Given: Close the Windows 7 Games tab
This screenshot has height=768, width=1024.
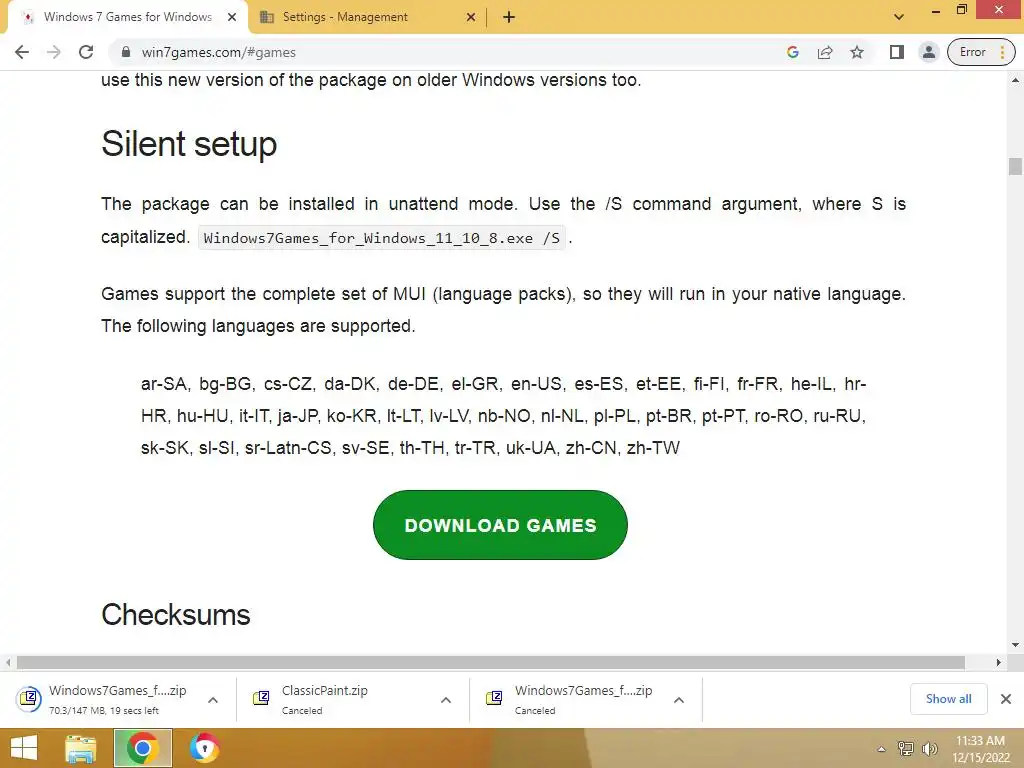Looking at the screenshot, I should [x=232, y=17].
